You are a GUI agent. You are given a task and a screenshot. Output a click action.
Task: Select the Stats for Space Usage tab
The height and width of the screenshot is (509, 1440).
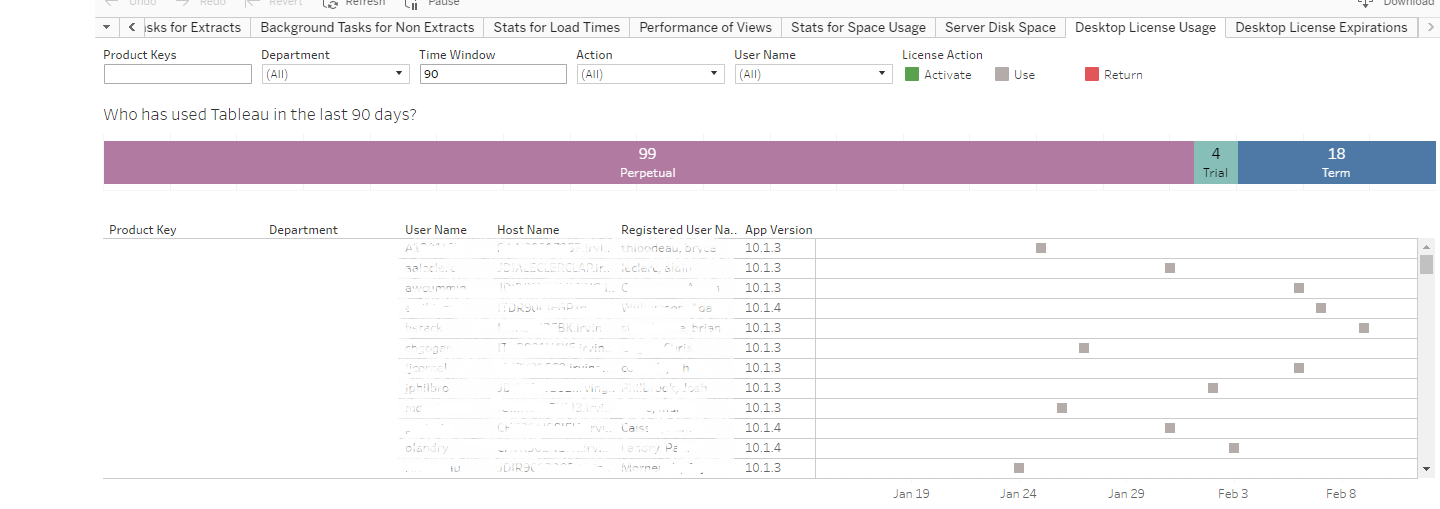pyautogui.click(x=858, y=27)
